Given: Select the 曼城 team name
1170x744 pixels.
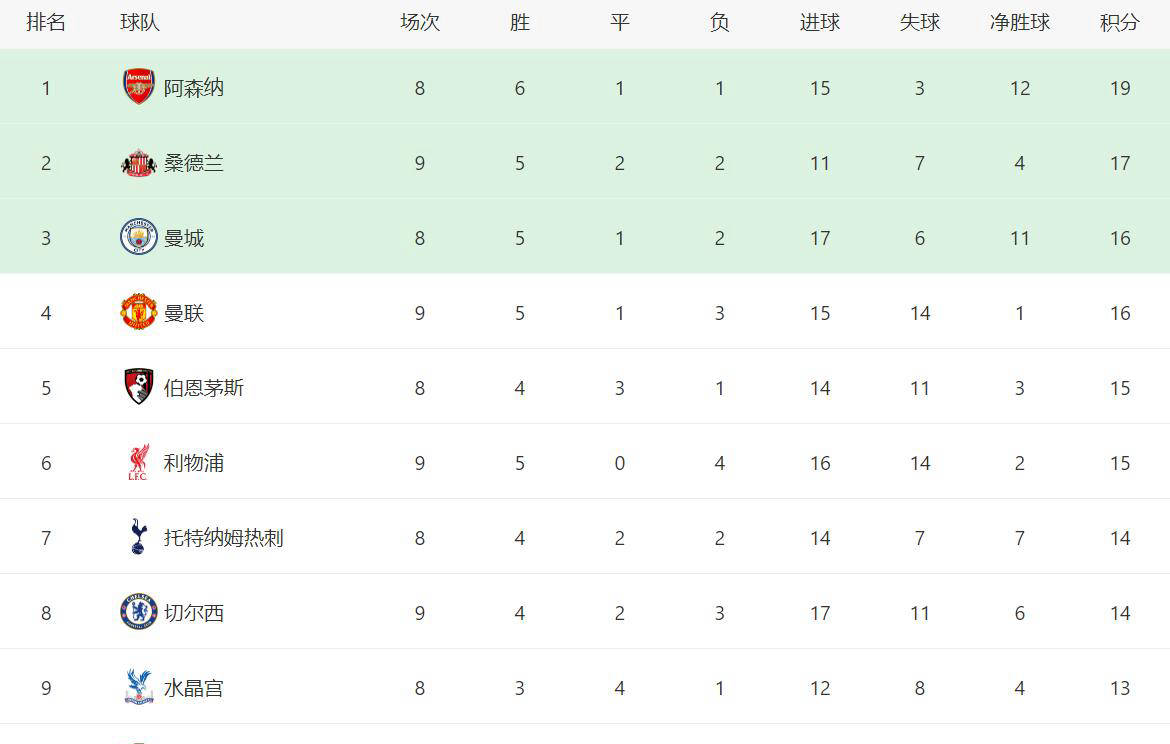Looking at the screenshot, I should [184, 238].
